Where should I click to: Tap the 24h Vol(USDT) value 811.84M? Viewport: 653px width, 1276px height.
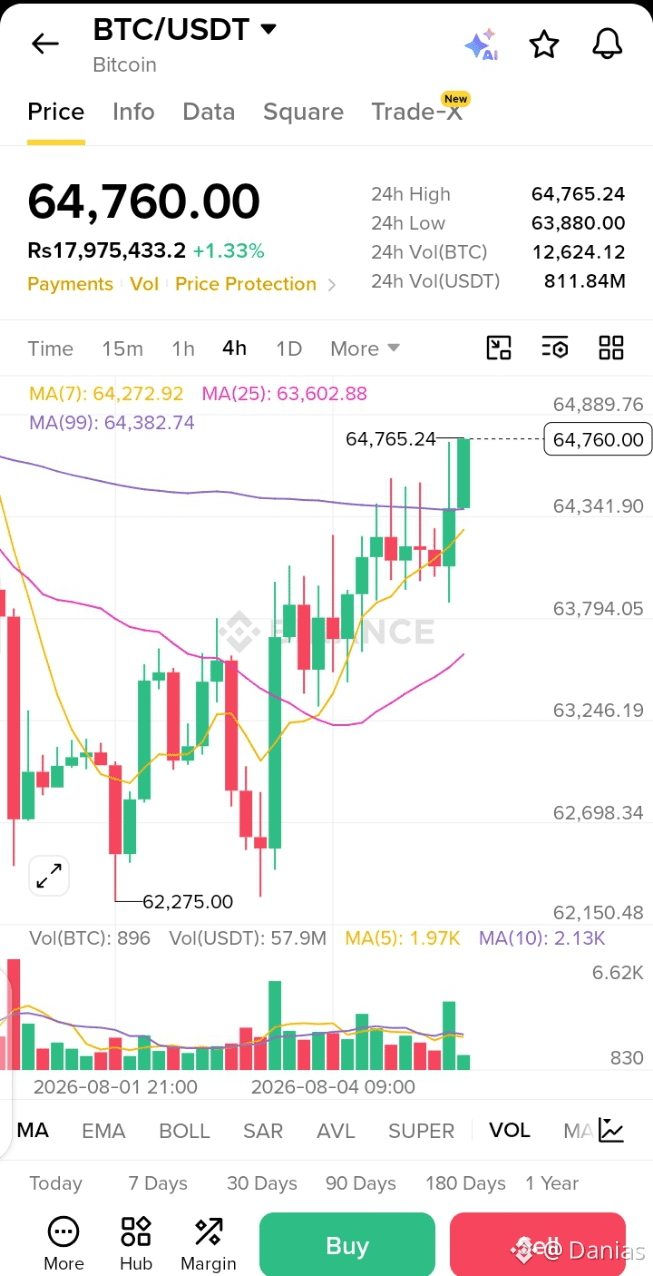[x=585, y=282]
